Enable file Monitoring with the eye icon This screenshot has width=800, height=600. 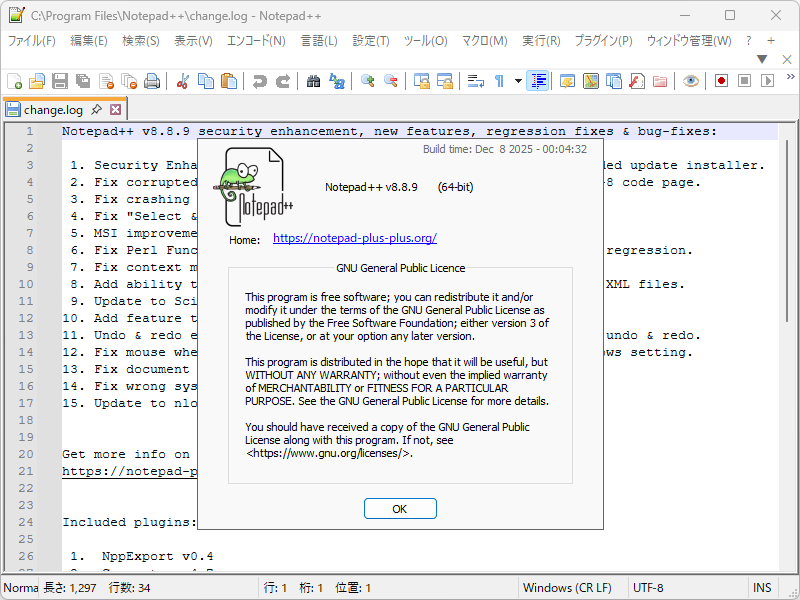(x=690, y=81)
